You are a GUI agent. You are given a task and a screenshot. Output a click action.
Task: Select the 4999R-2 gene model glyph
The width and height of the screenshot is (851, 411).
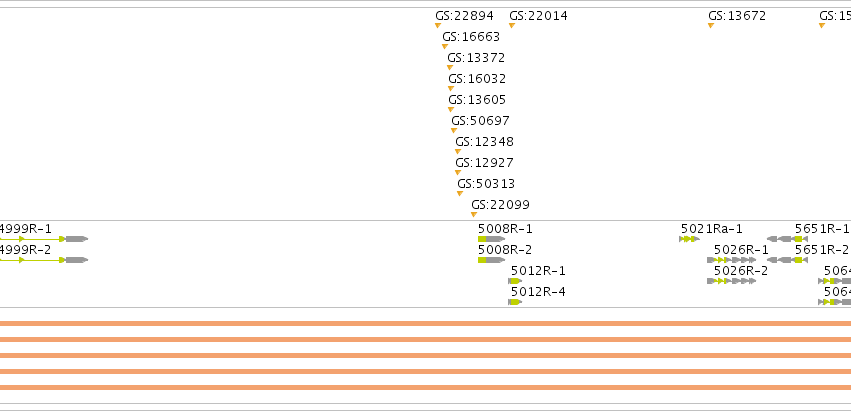[43, 260]
